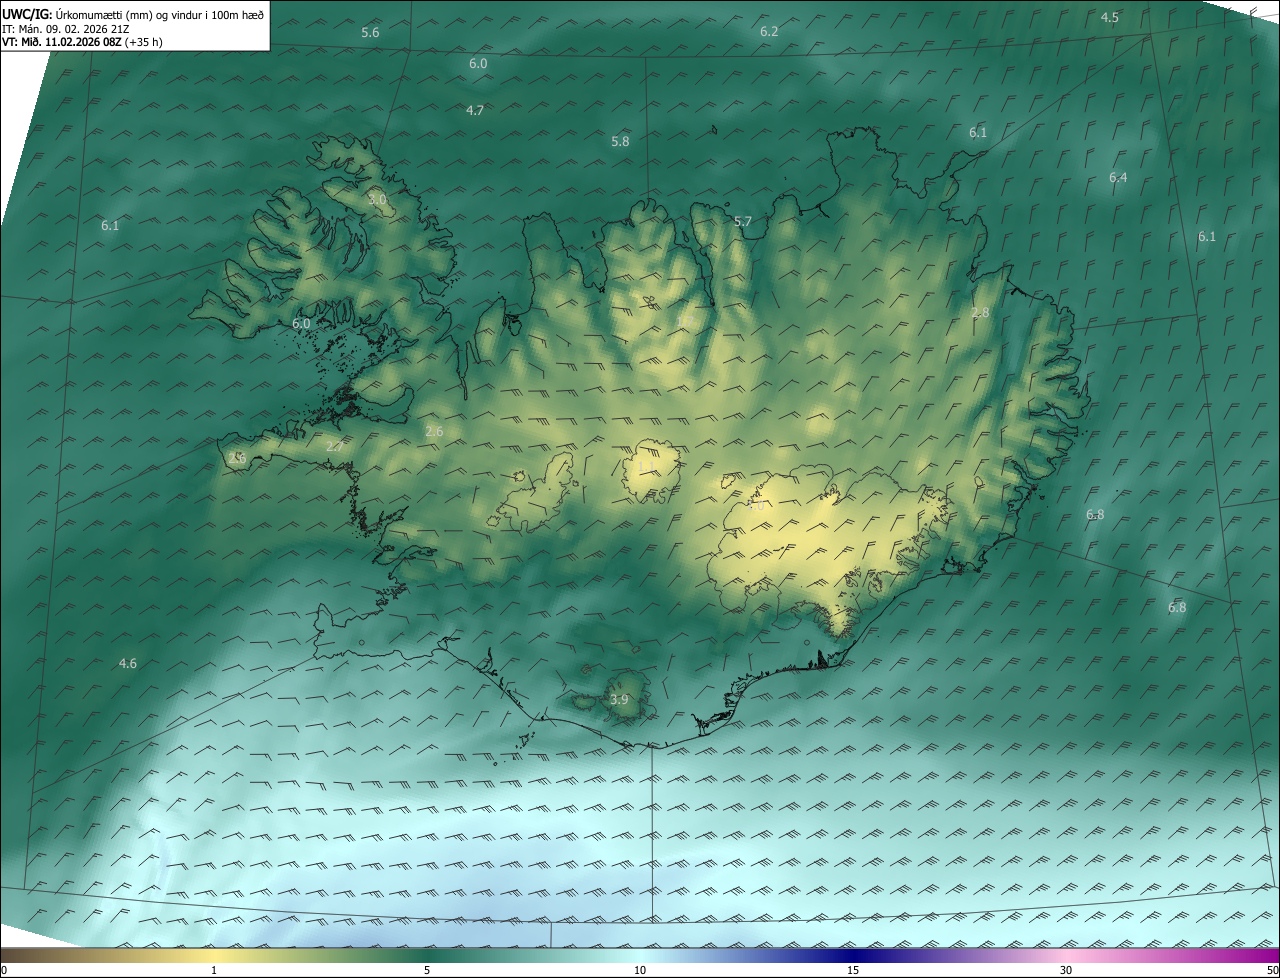
Task: Click the title 'UWC/IG: Úrkomumætti (mm) og vindur'
Action: [x=133, y=14]
